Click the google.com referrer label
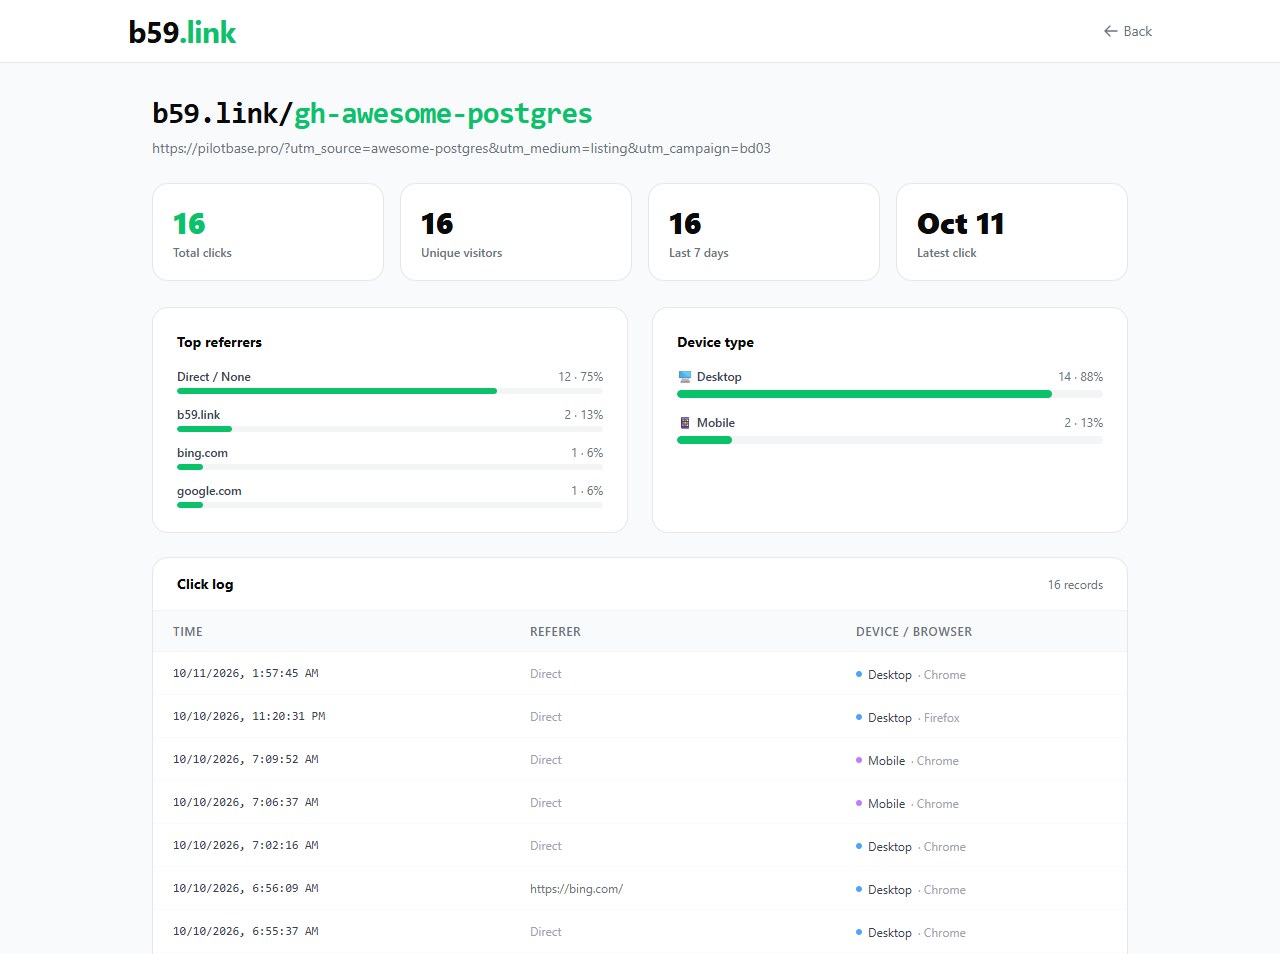Screen dimensions: 1280x954 pos(209,491)
